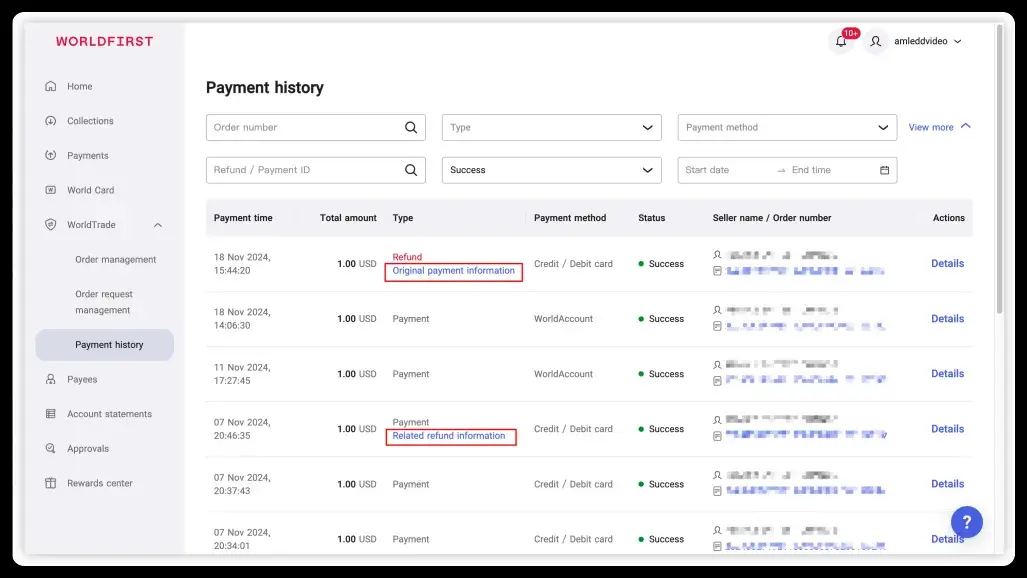This screenshot has height=578, width=1027.
Task: Click the search icon in Refund / Payment ID field
Action: 411,170
